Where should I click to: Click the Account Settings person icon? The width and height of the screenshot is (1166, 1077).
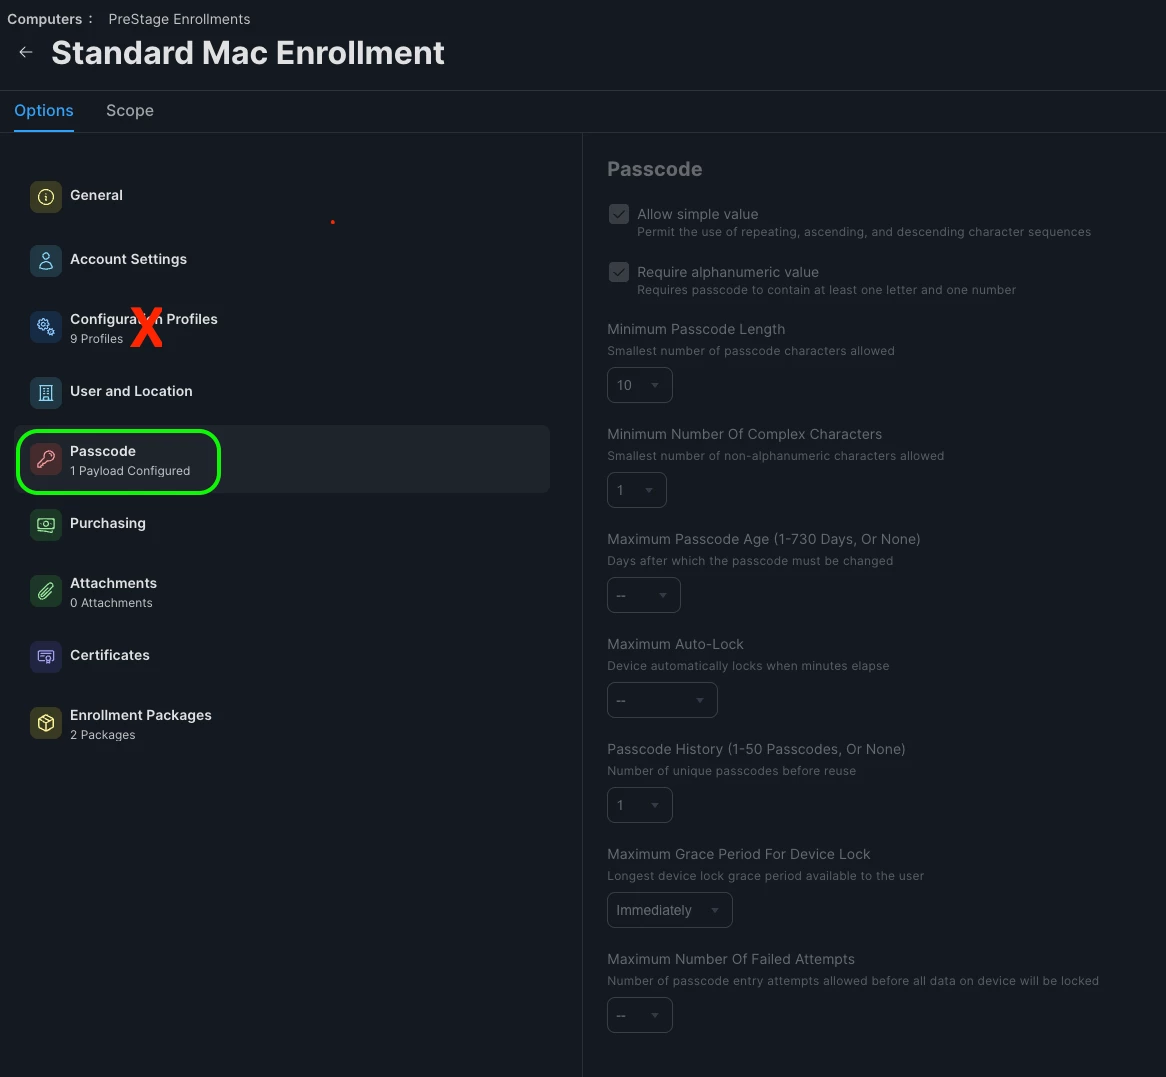tap(46, 261)
